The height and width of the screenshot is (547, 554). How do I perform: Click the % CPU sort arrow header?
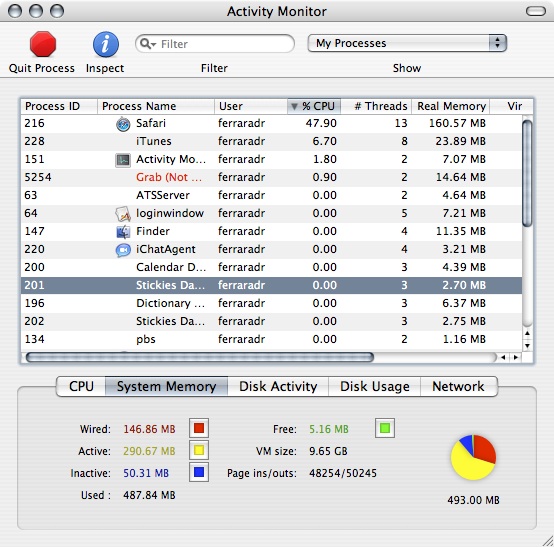coord(314,106)
